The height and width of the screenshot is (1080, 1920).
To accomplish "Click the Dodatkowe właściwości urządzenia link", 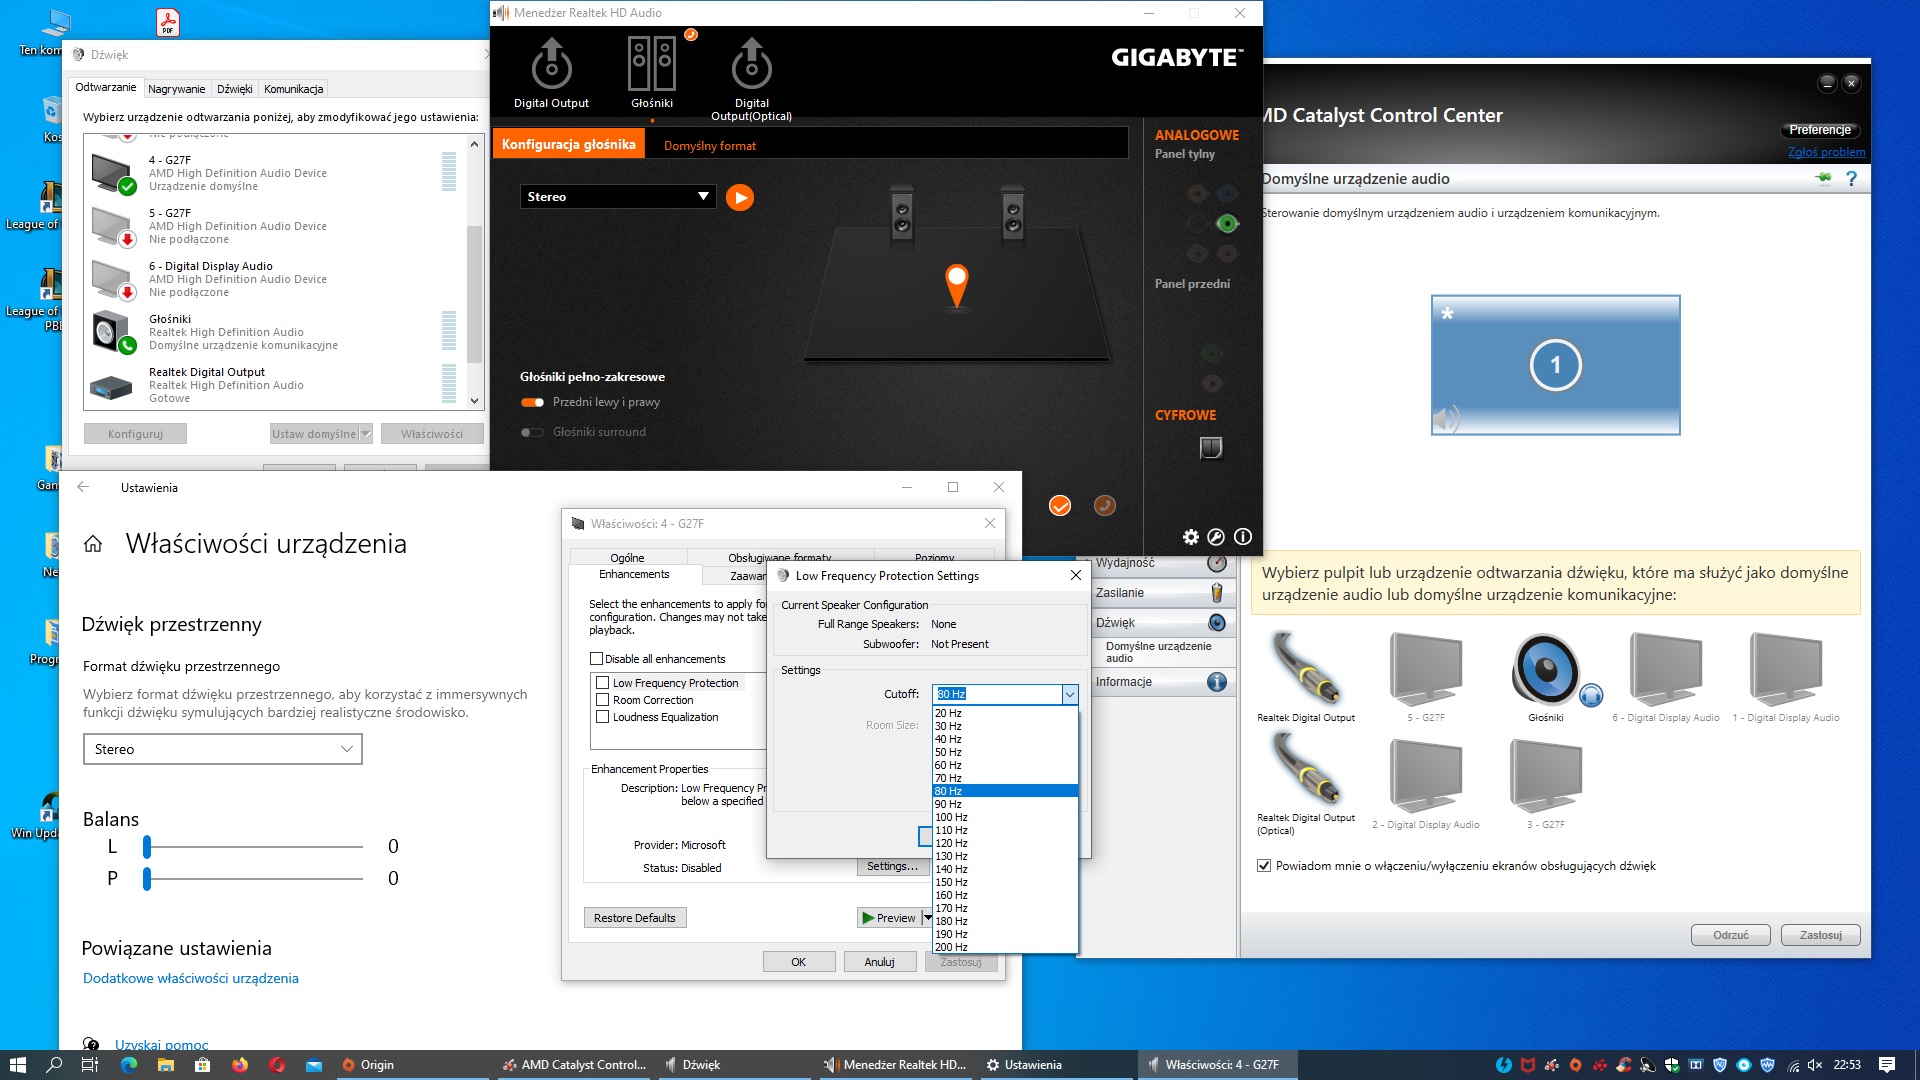I will (190, 978).
